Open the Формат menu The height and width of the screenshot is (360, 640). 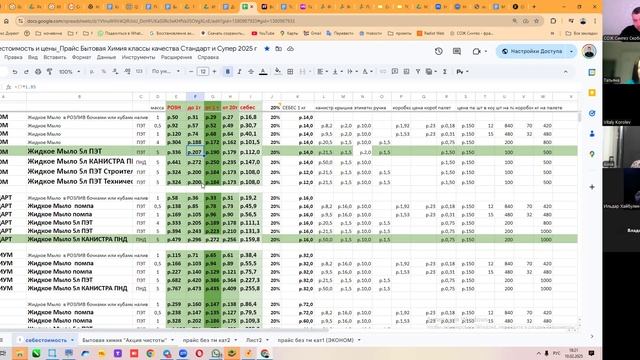pyautogui.click(x=81, y=58)
